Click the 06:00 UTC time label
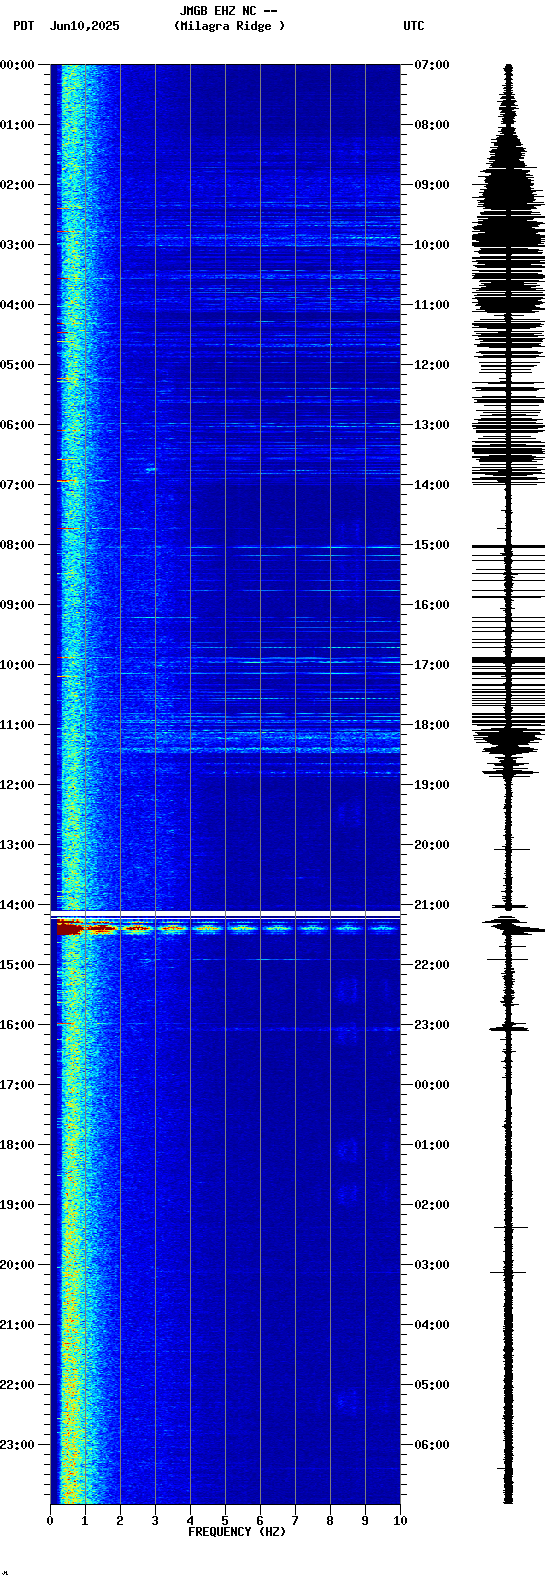 431,1445
